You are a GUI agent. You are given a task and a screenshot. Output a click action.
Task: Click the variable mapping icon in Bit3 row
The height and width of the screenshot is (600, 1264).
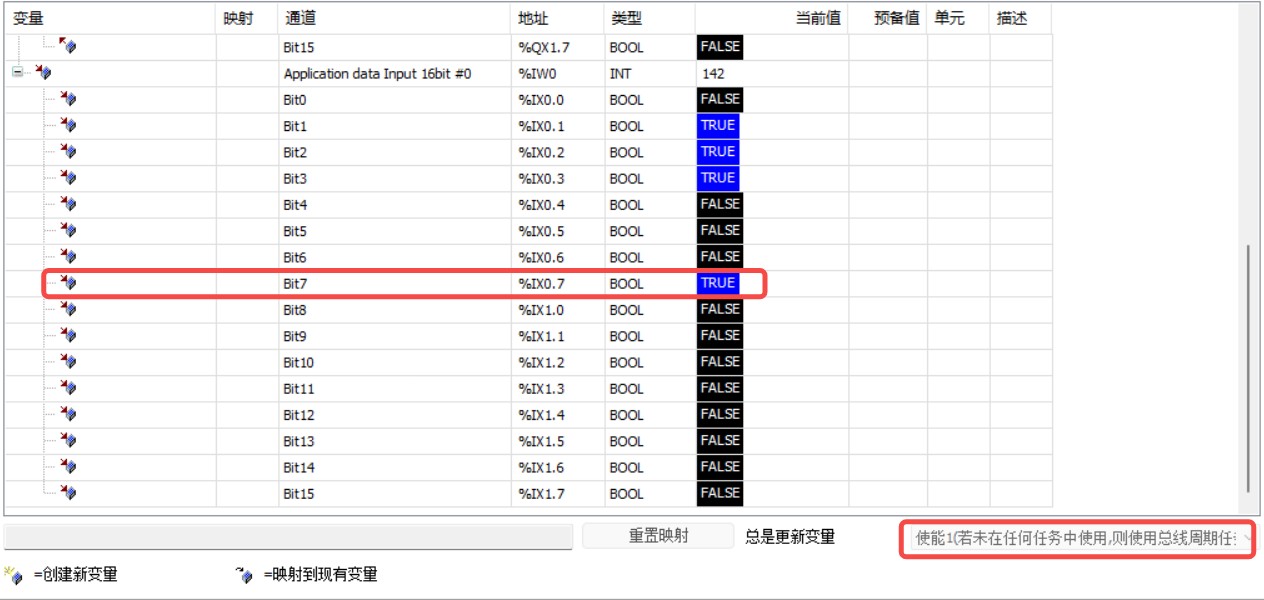68,178
